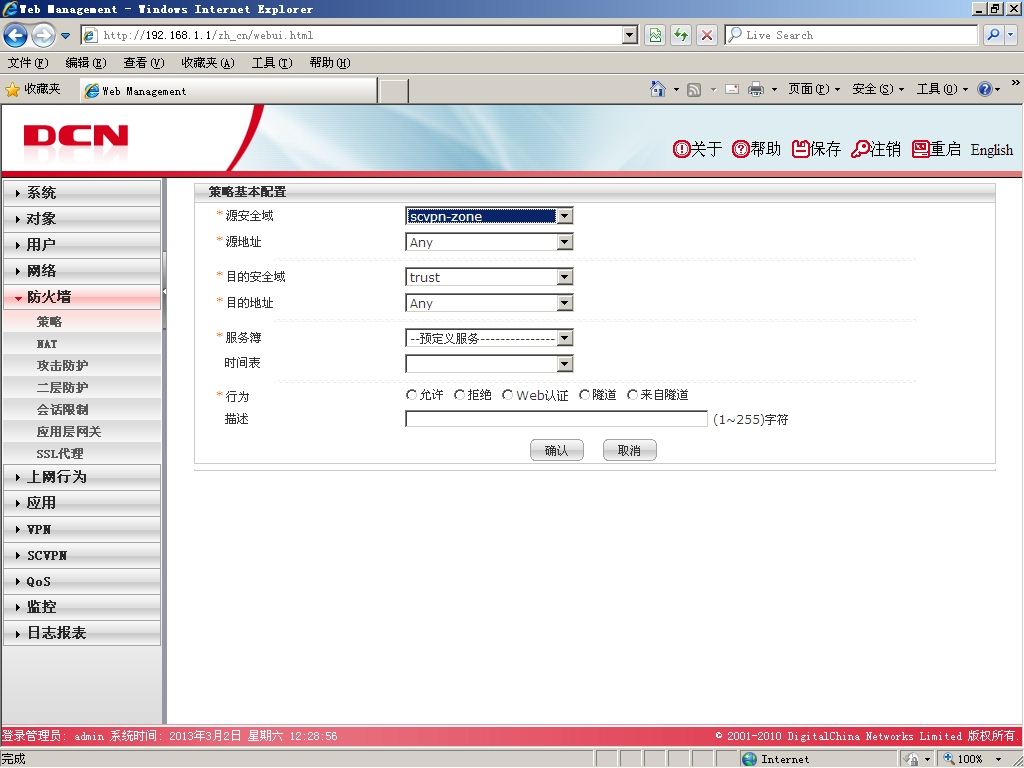Open recent pages dropdown beside Forward button

pyautogui.click(x=65, y=36)
